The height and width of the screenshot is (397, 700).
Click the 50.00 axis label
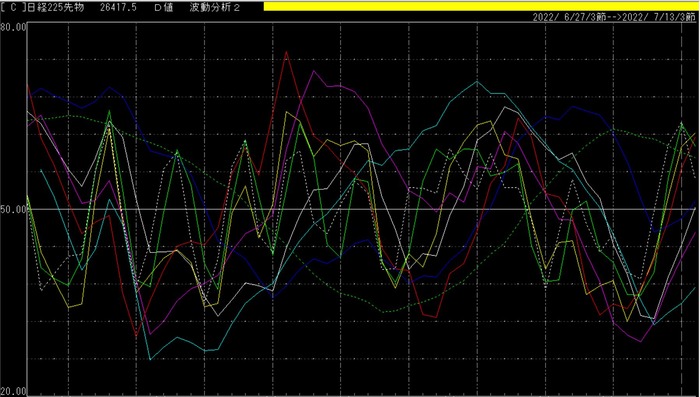point(14,209)
